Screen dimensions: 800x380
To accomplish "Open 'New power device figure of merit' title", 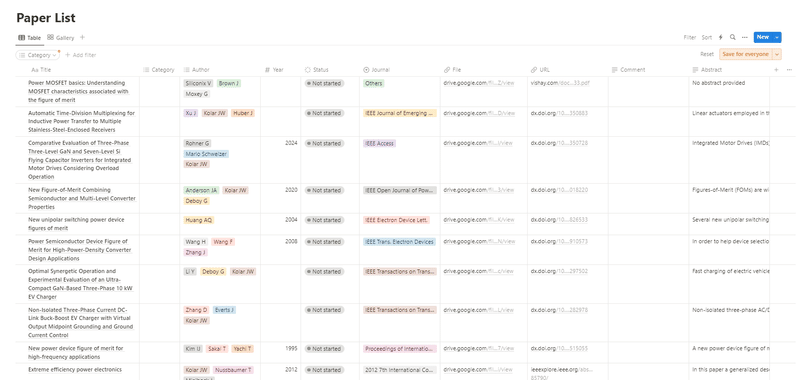I will tap(76, 352).
